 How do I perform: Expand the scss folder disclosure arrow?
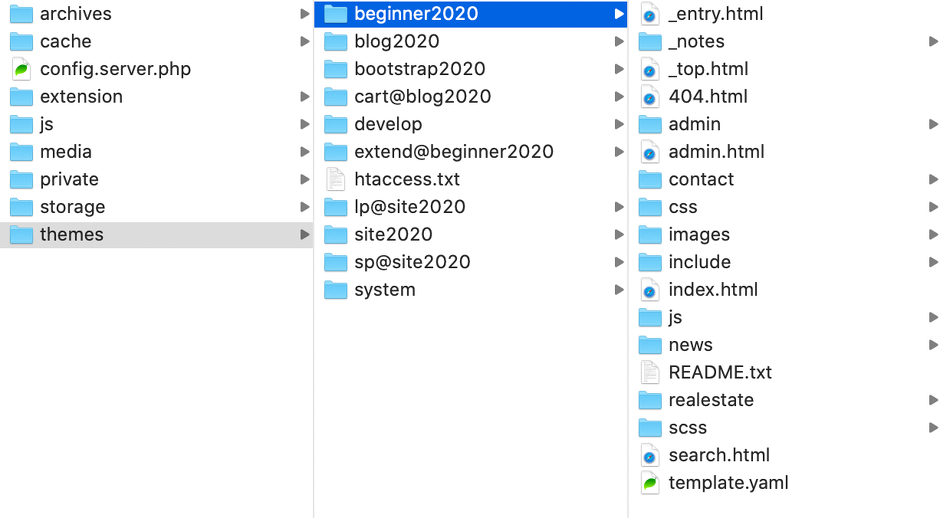933,428
